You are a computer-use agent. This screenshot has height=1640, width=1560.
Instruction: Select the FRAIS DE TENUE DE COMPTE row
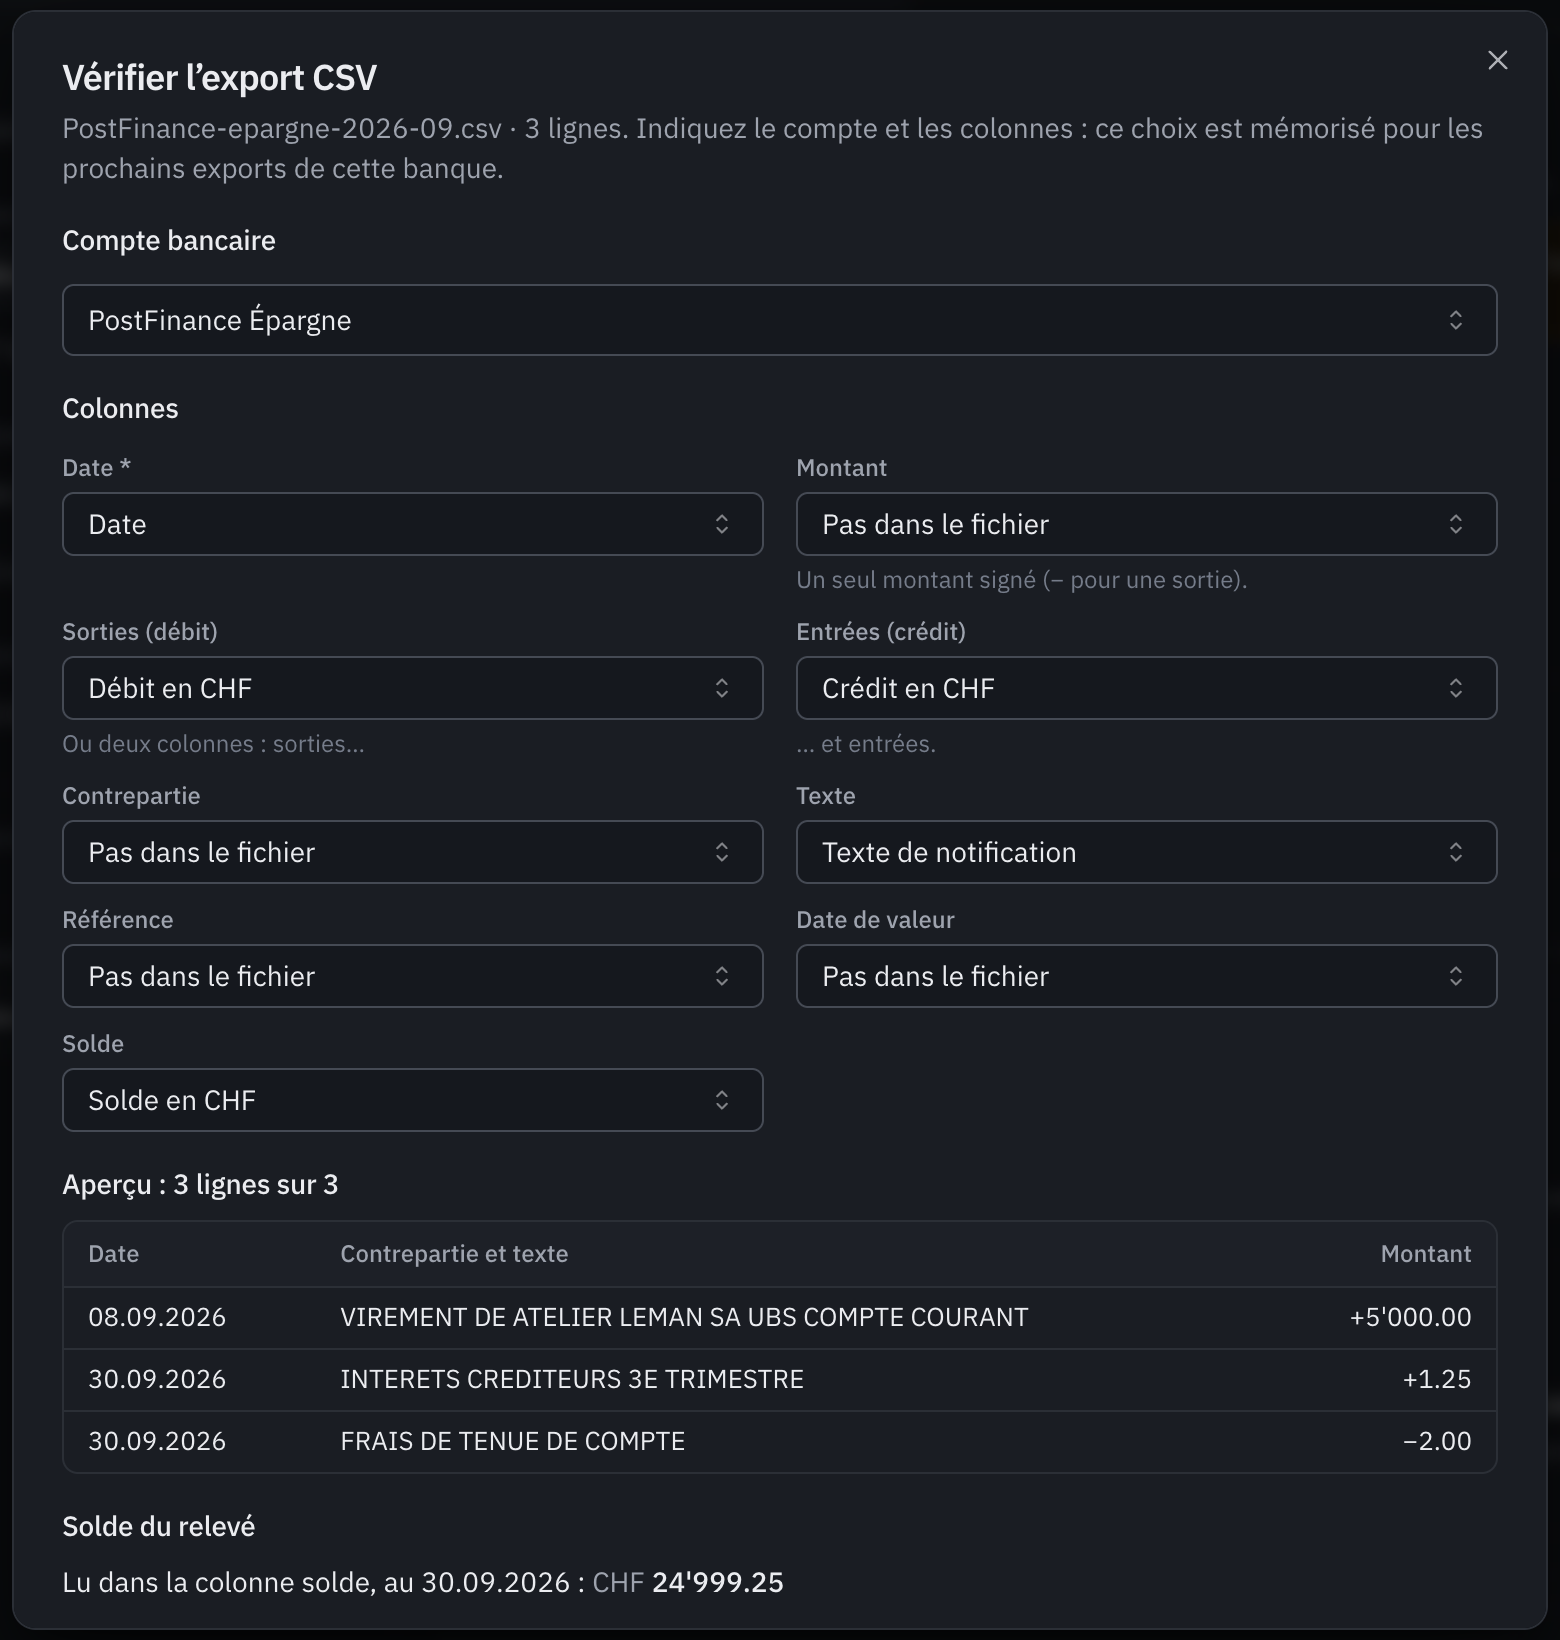[x=779, y=1441]
